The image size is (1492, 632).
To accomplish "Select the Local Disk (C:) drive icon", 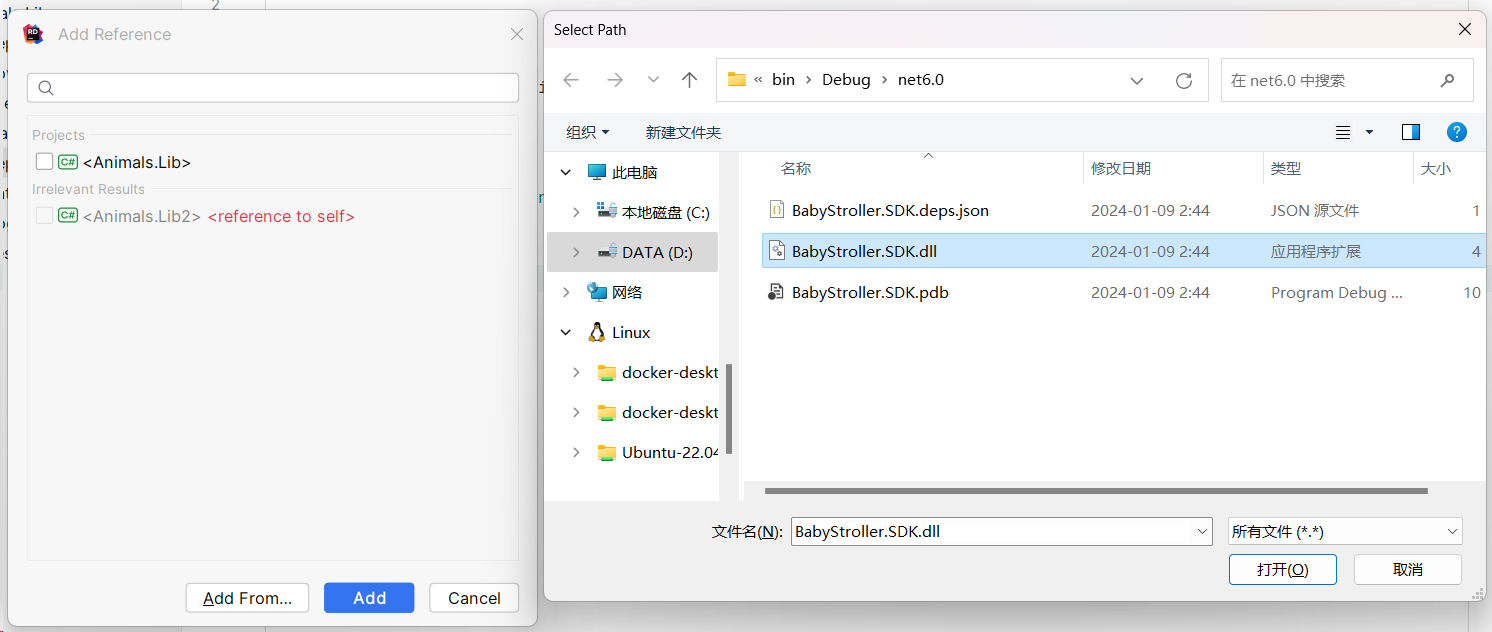I will (606, 211).
